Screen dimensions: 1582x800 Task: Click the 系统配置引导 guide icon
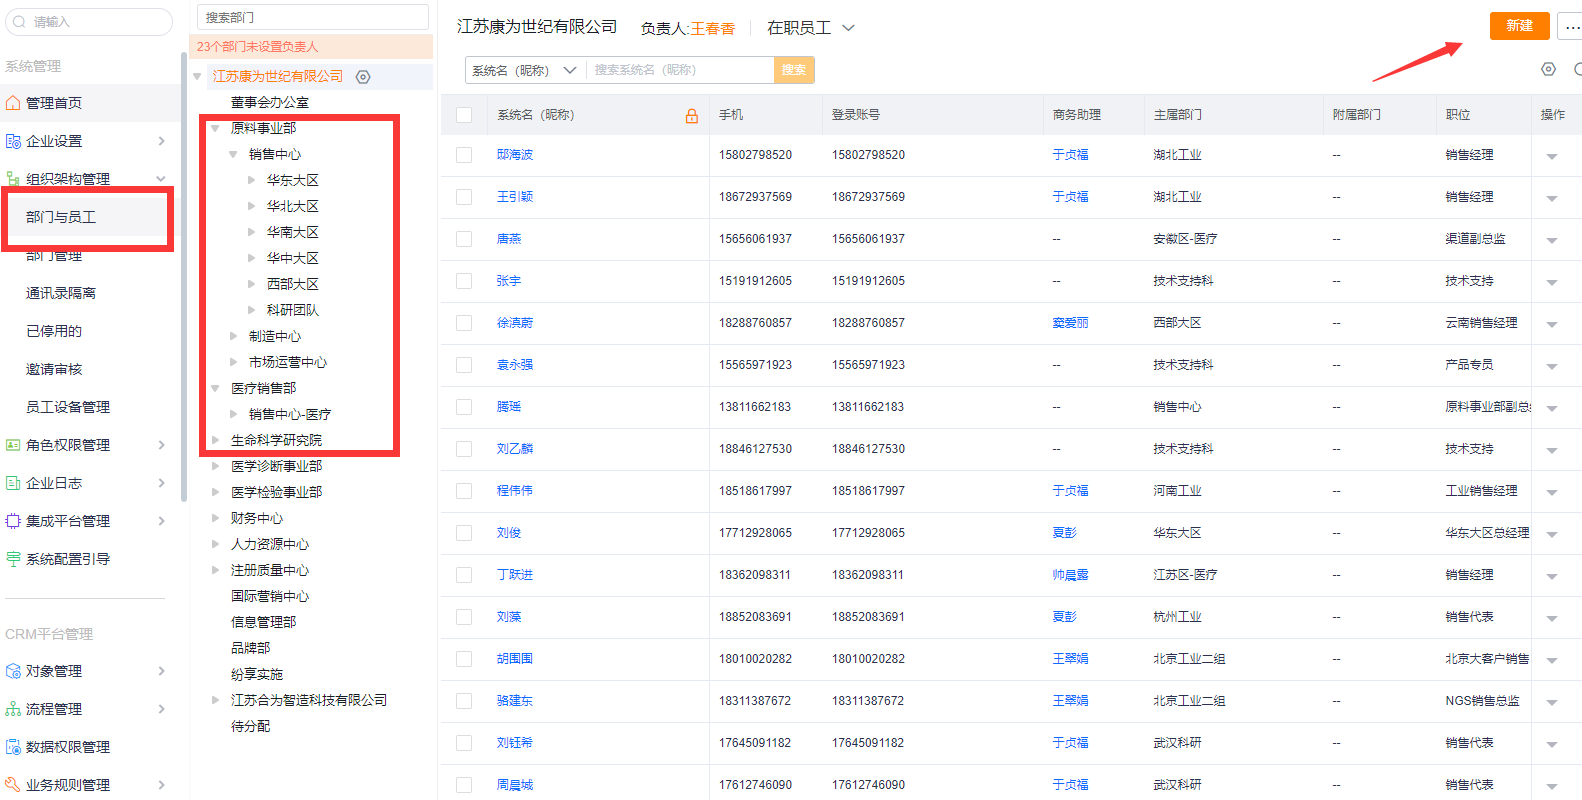click(x=13, y=559)
